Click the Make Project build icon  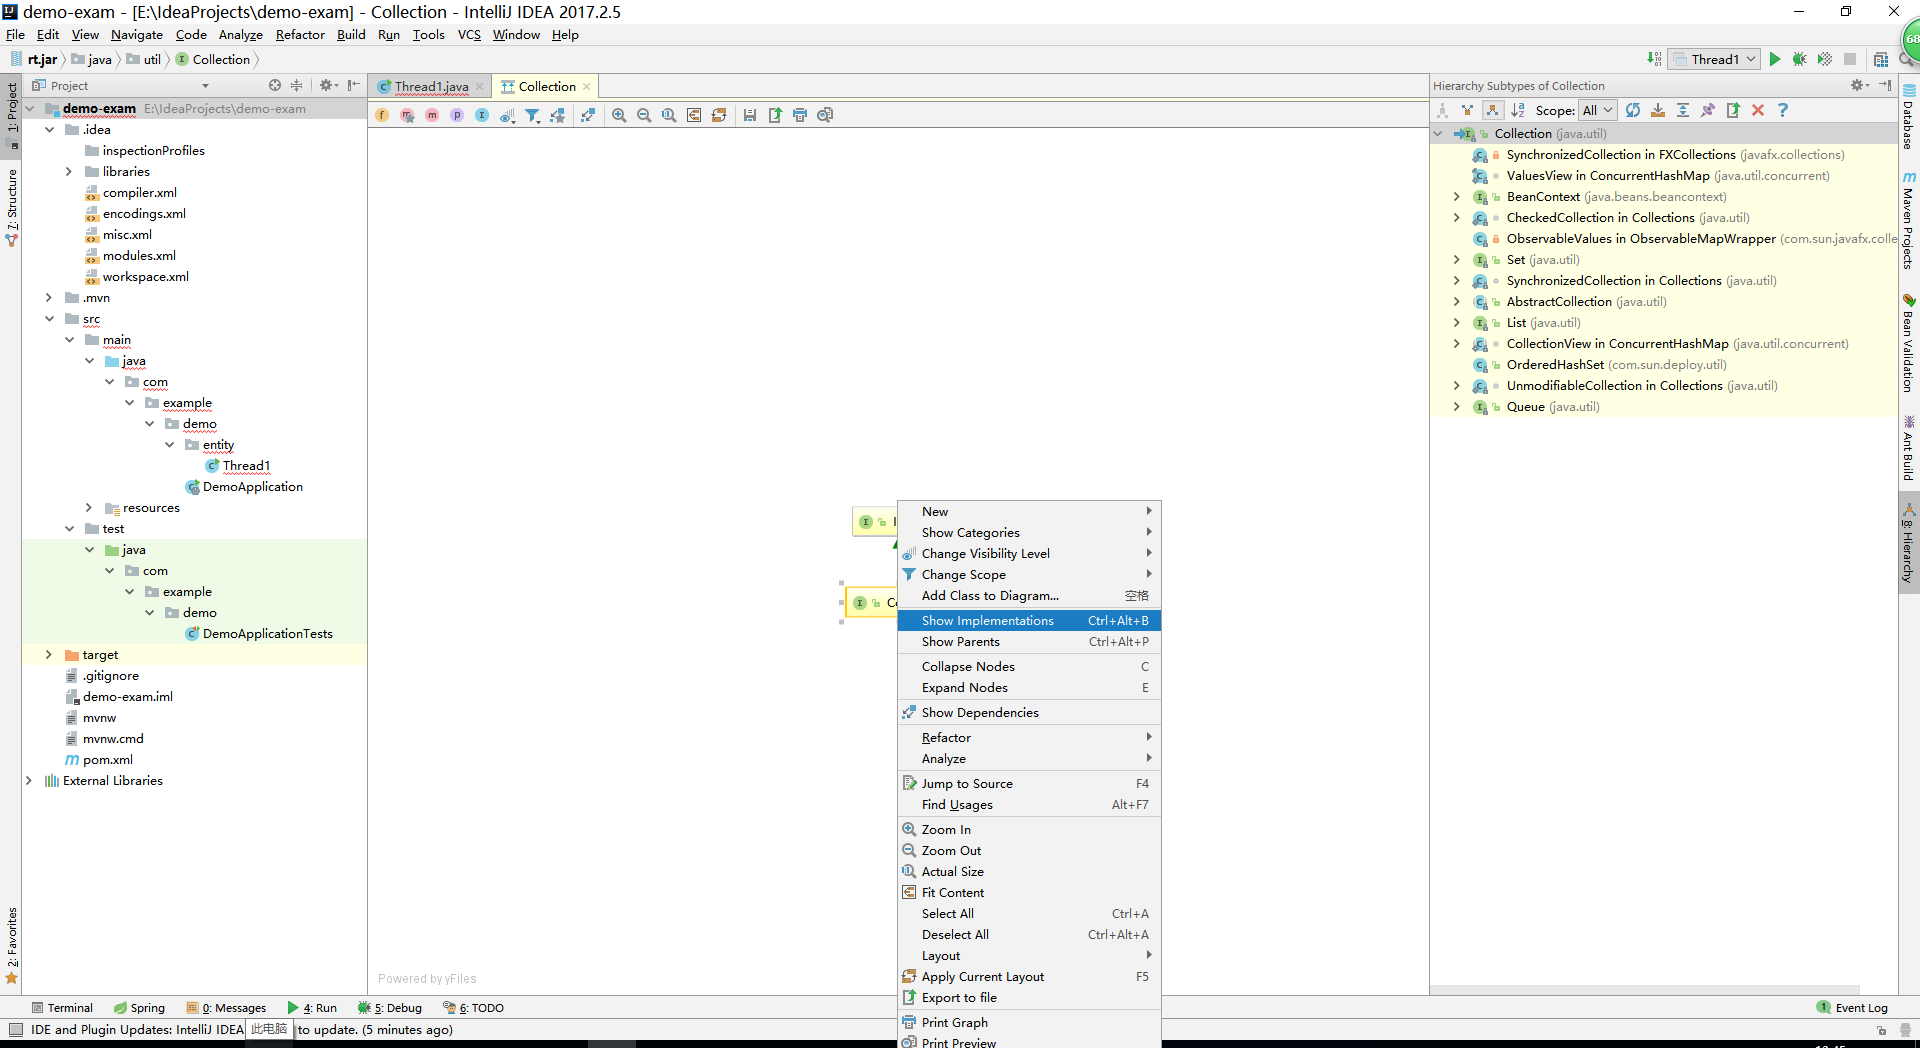click(1654, 59)
